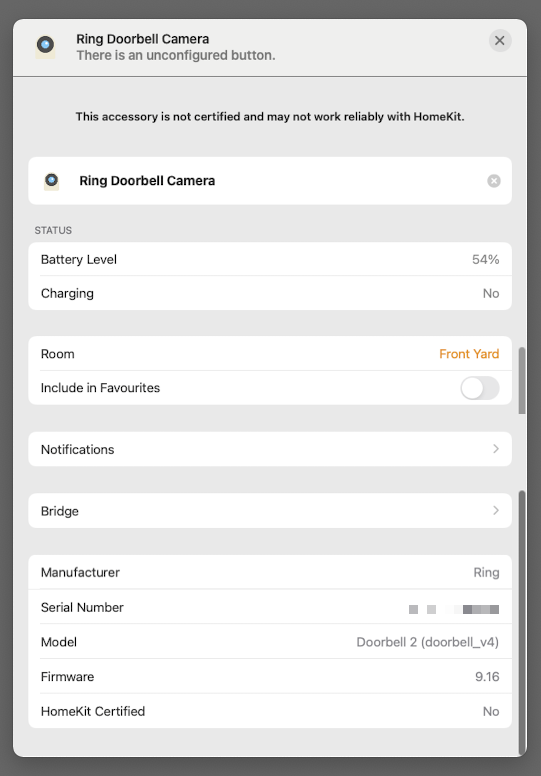Close the Ring Doorbell Camera settings dialog
This screenshot has width=541, height=776.
(x=500, y=41)
